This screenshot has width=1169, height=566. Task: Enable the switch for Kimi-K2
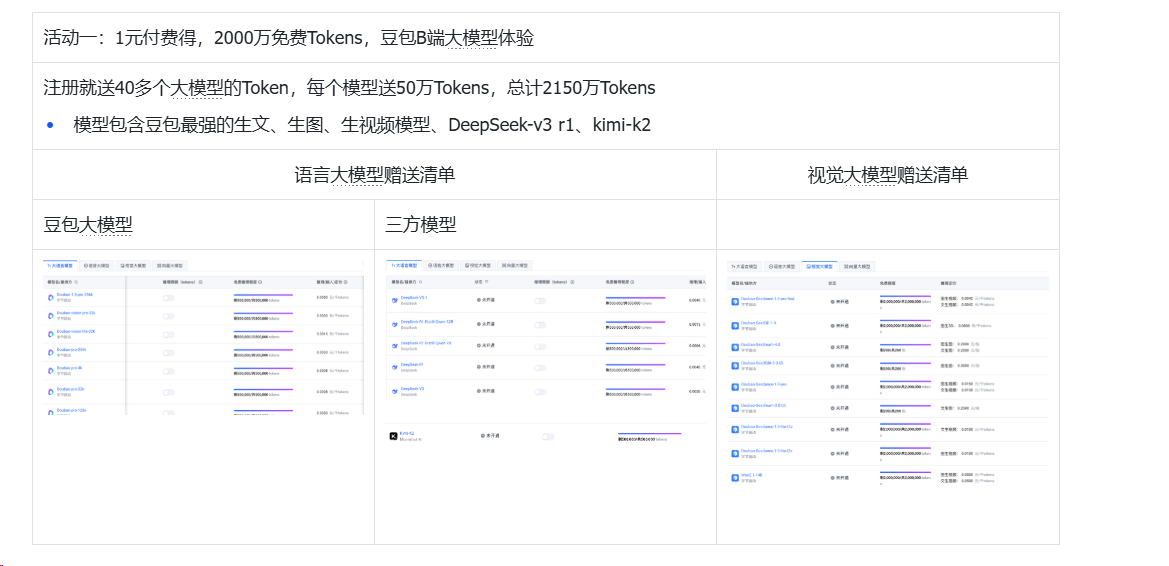548,437
